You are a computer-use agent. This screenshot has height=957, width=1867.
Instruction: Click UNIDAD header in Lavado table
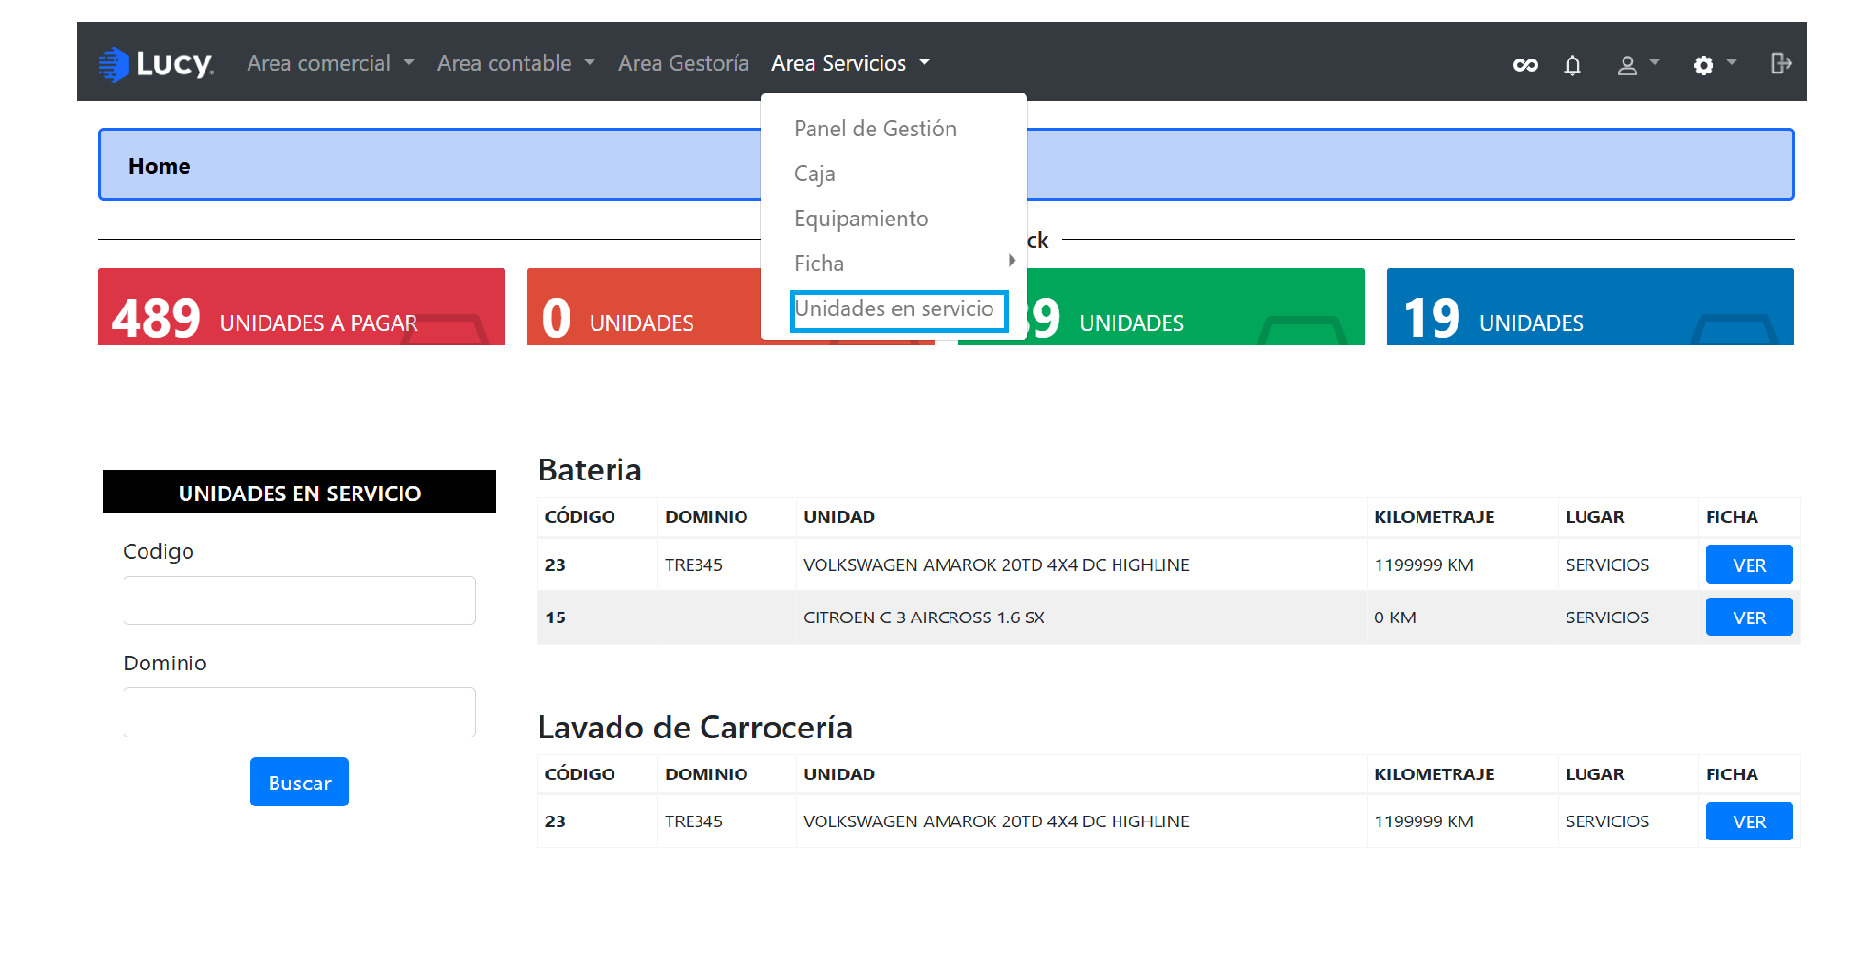click(x=839, y=774)
